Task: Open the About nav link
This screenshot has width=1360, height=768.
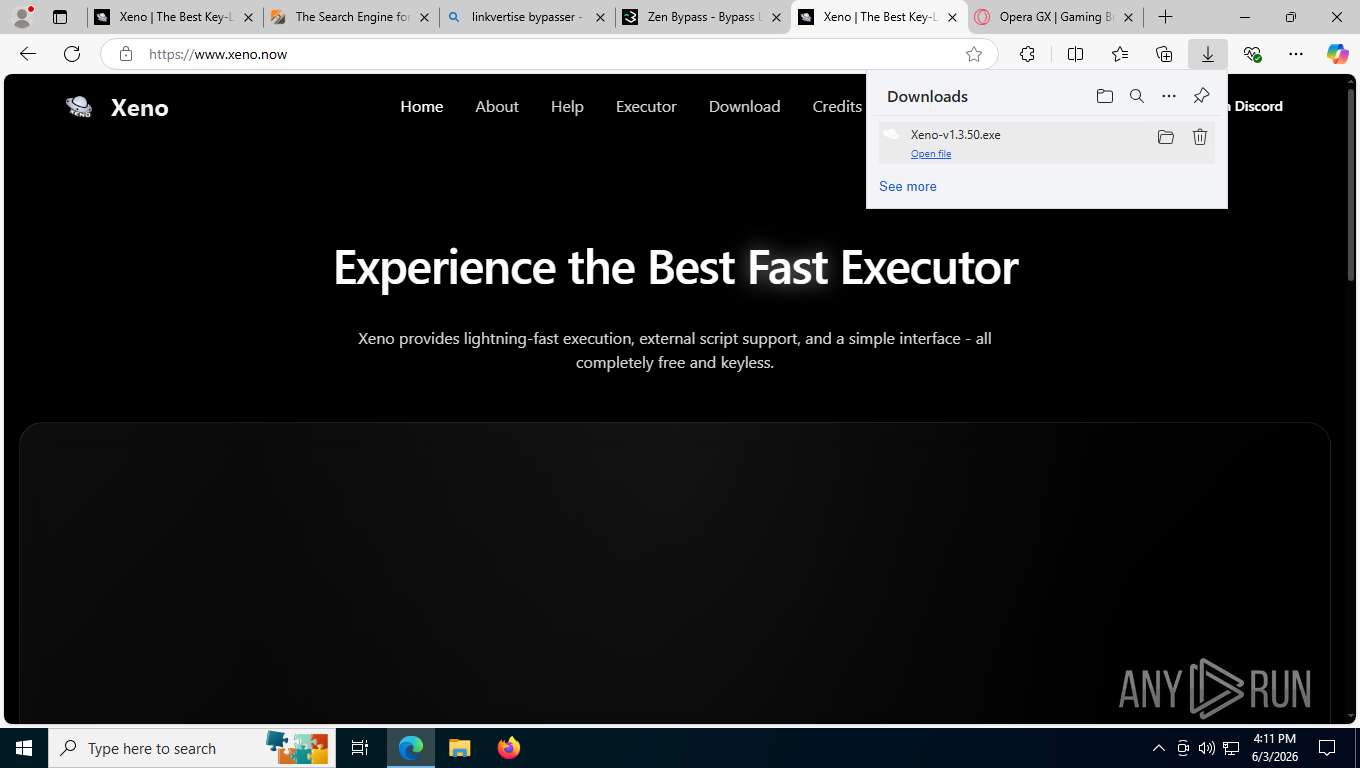Action: (x=497, y=106)
